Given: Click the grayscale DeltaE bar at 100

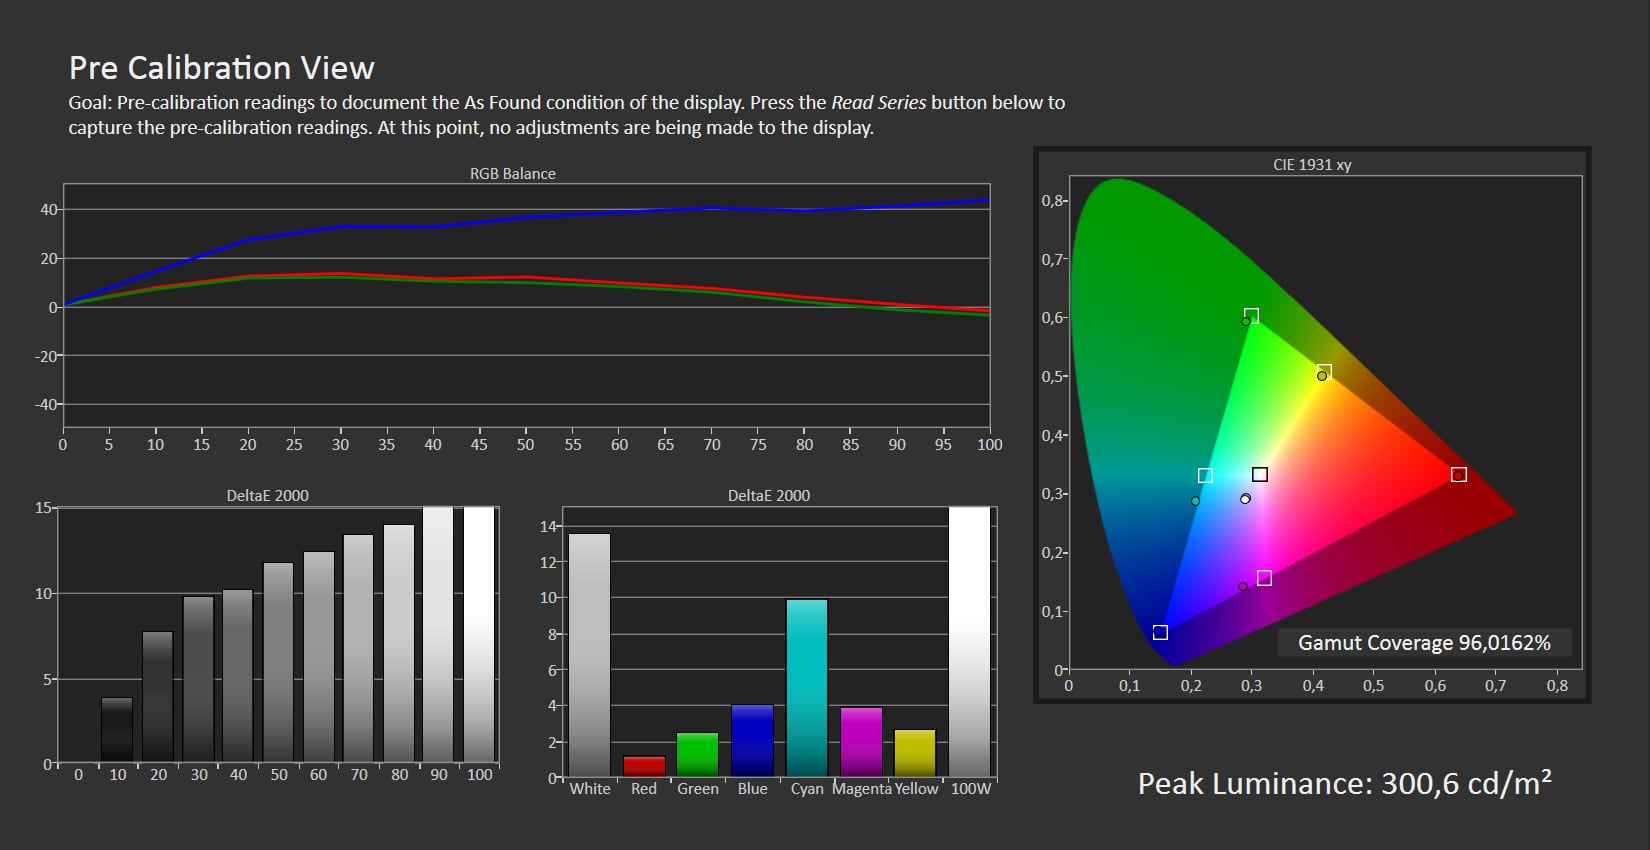Looking at the screenshot, I should (479, 634).
